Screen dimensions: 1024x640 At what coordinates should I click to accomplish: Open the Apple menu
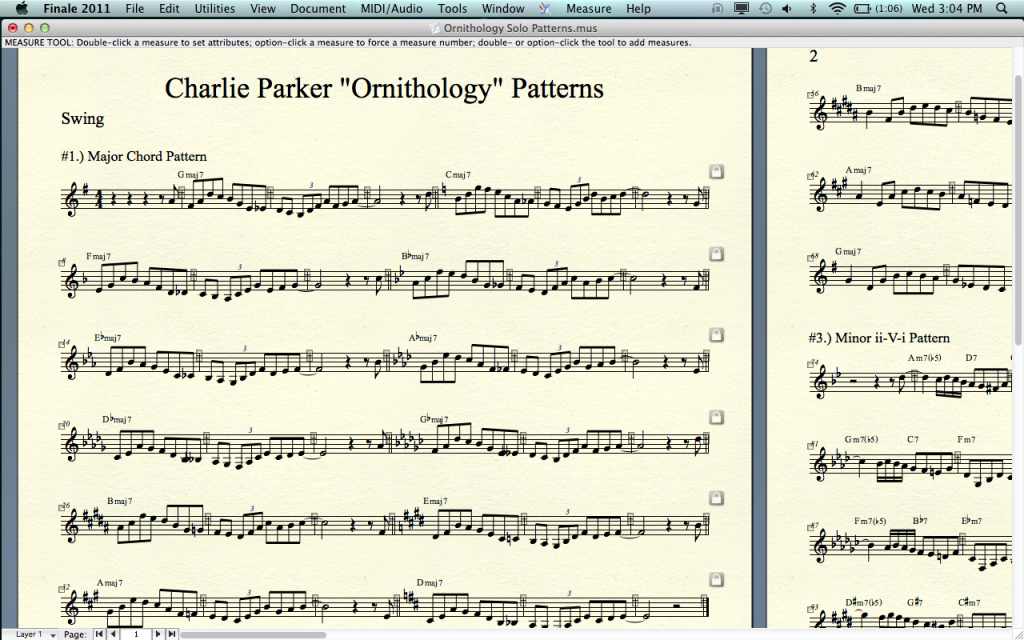22,8
